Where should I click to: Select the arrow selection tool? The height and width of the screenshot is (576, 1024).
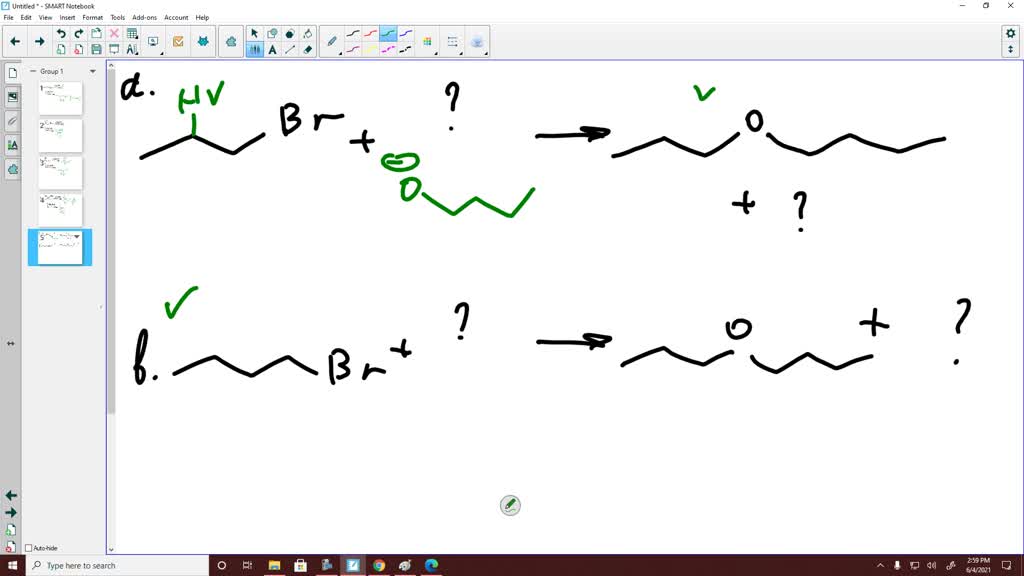[x=254, y=34]
